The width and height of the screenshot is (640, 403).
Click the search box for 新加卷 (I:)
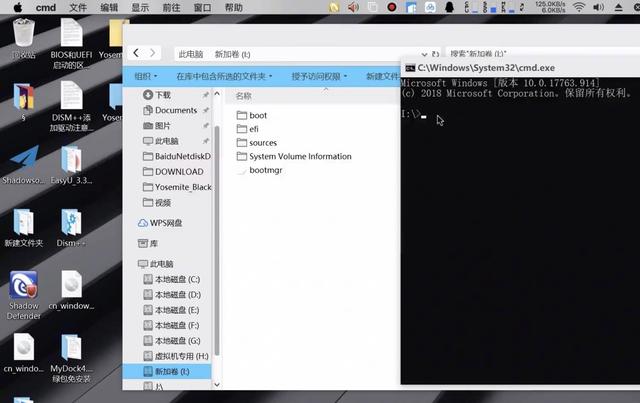point(543,53)
